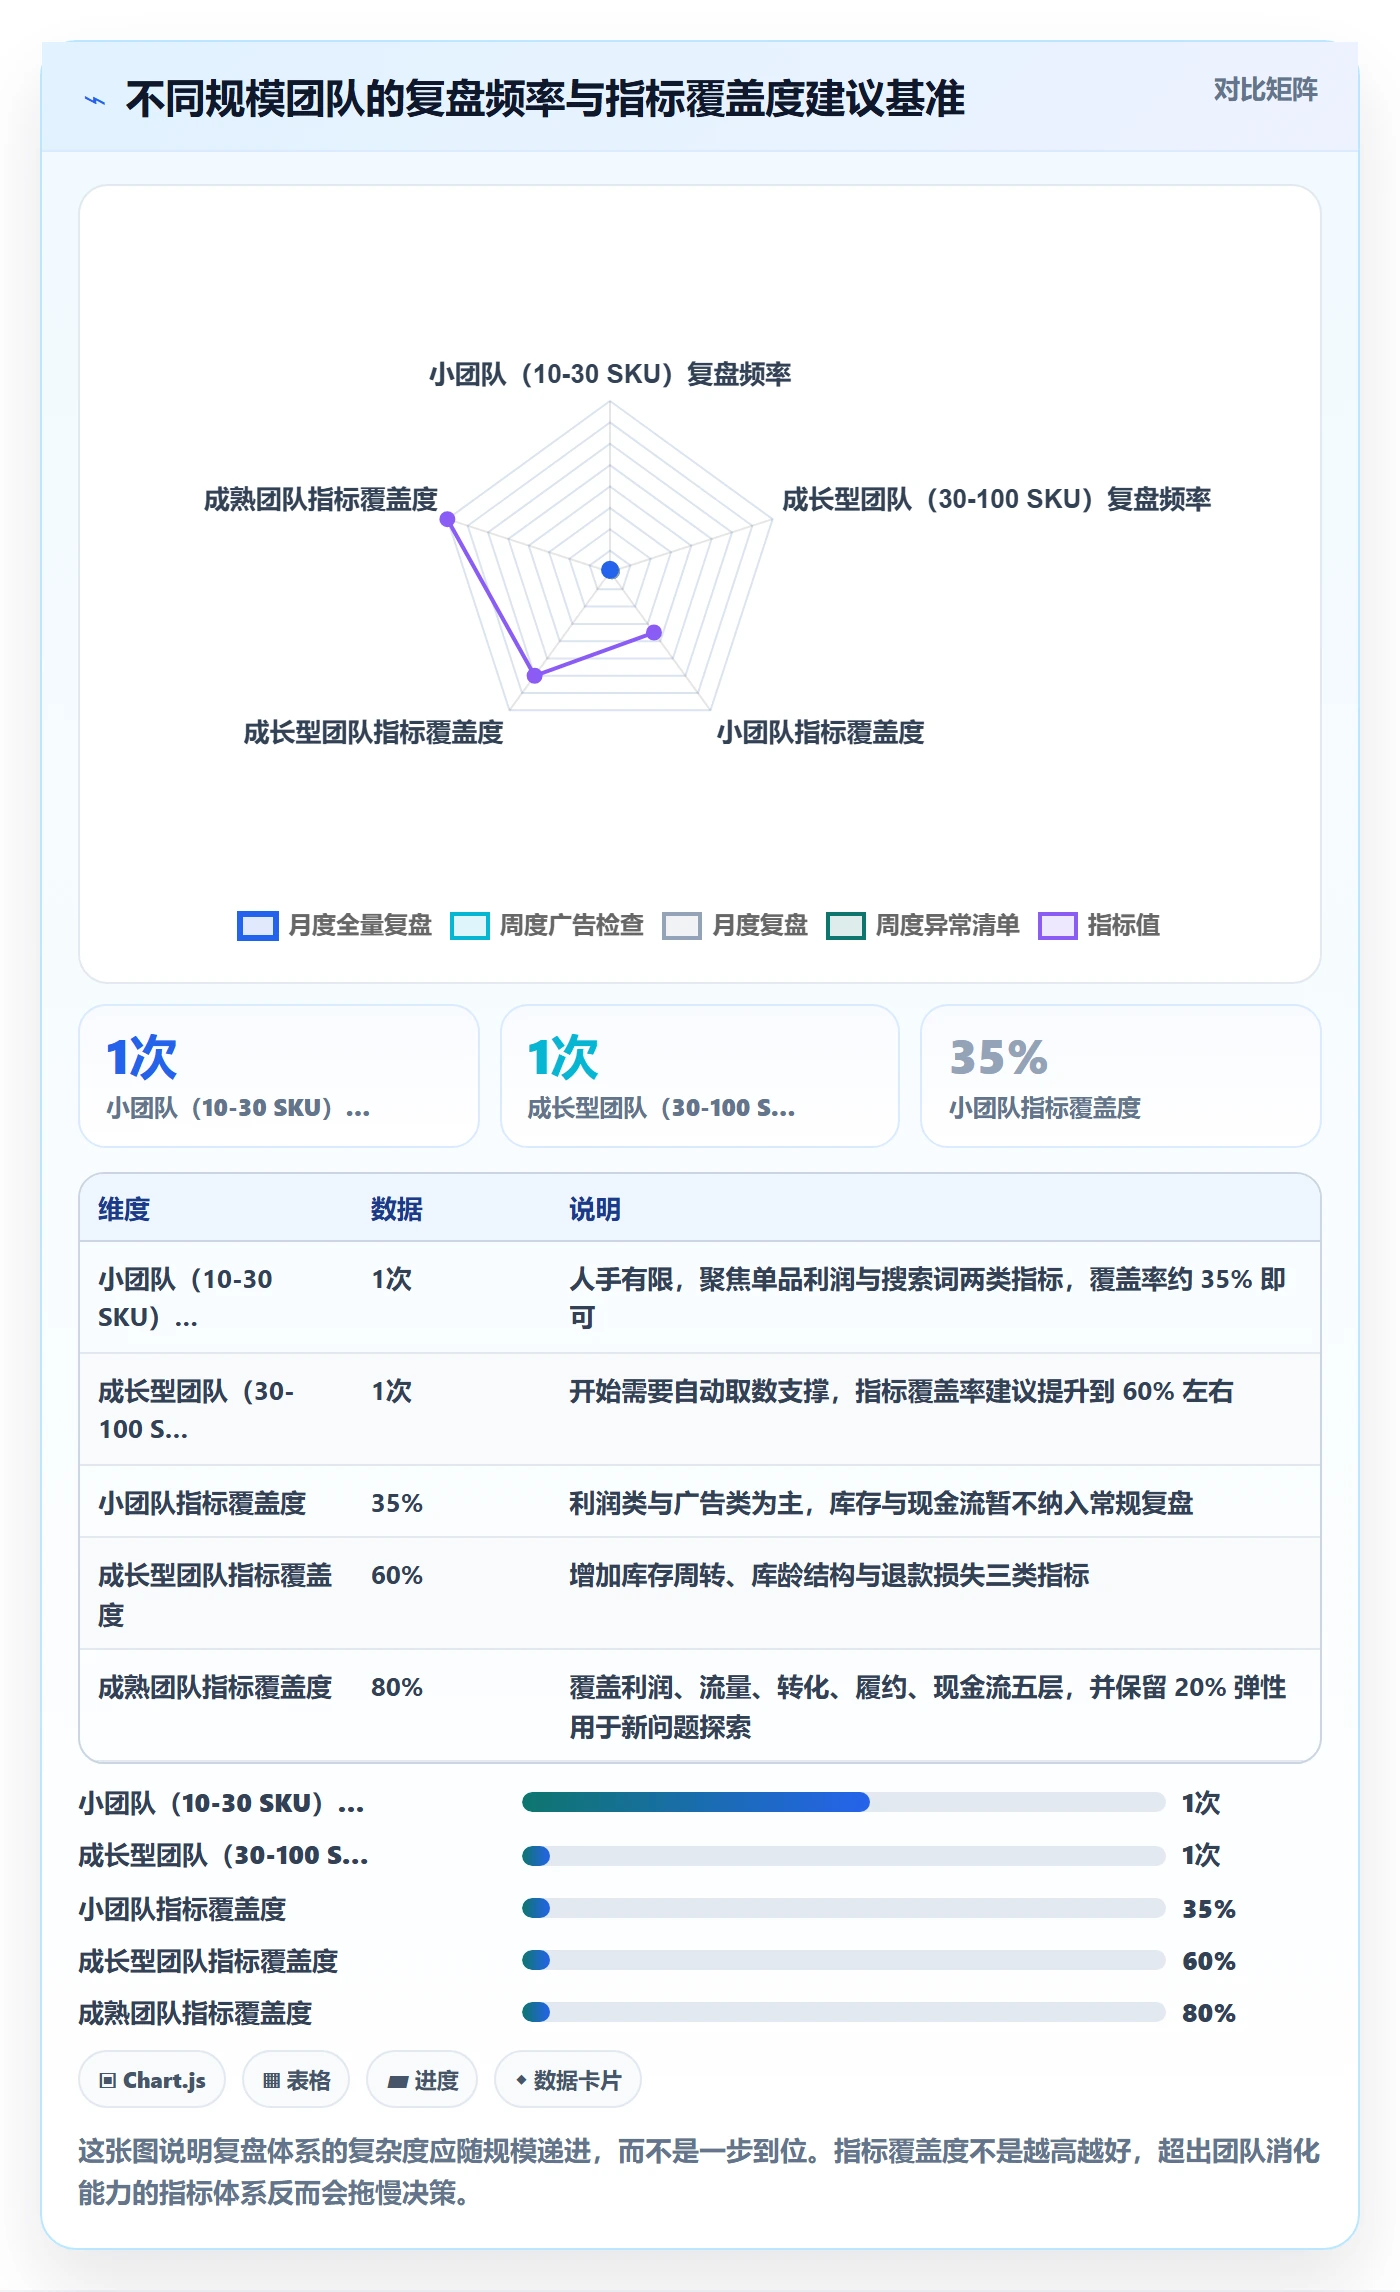Select the purple radar point nearest 小团队指标覆盖度
The height and width of the screenshot is (2292, 1400).
coord(654,632)
